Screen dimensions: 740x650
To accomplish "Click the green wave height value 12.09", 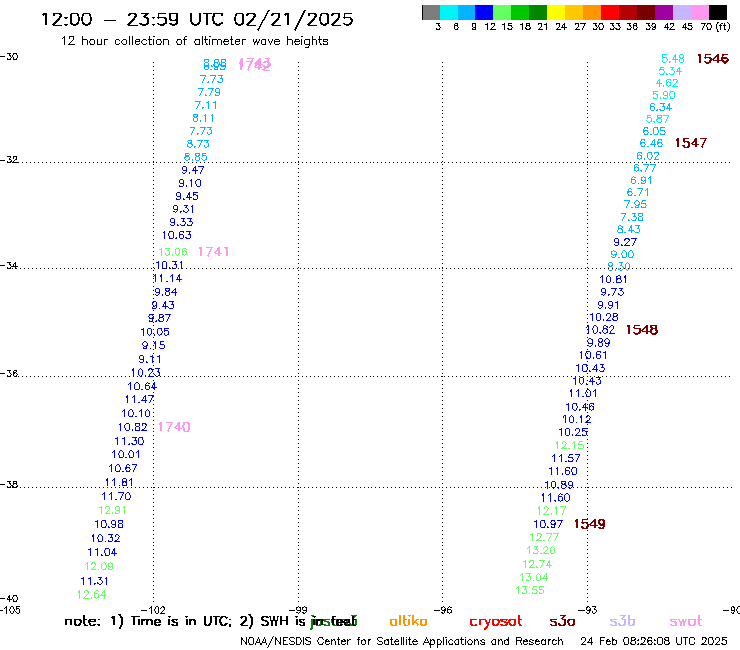I will (x=99, y=566).
